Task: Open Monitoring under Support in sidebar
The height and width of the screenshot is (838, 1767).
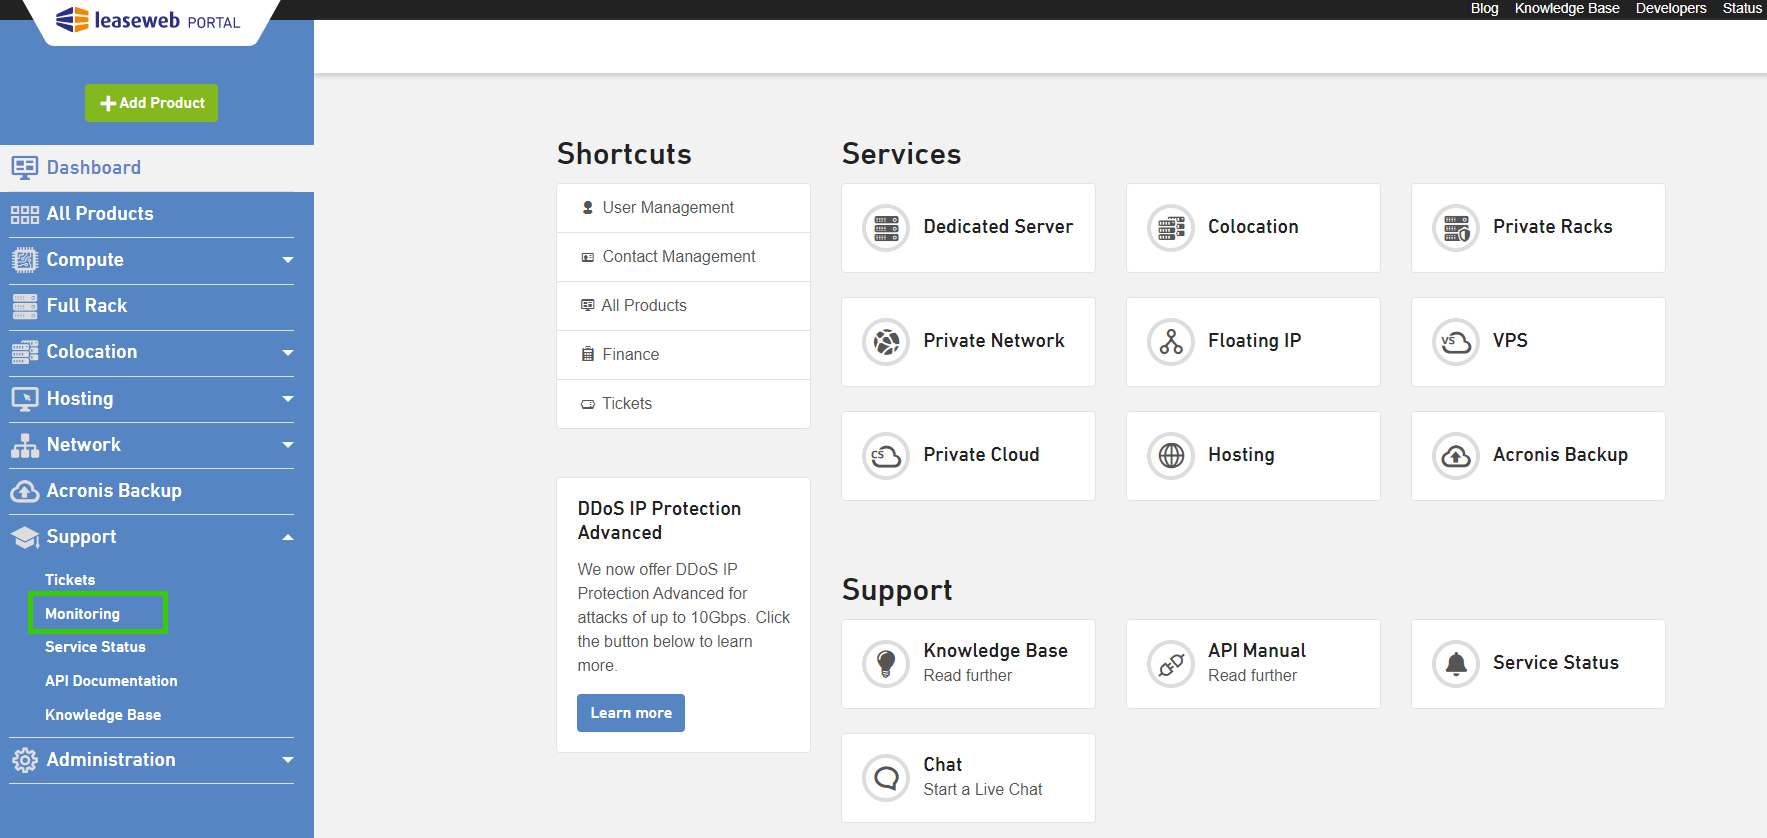Action: [x=82, y=614]
